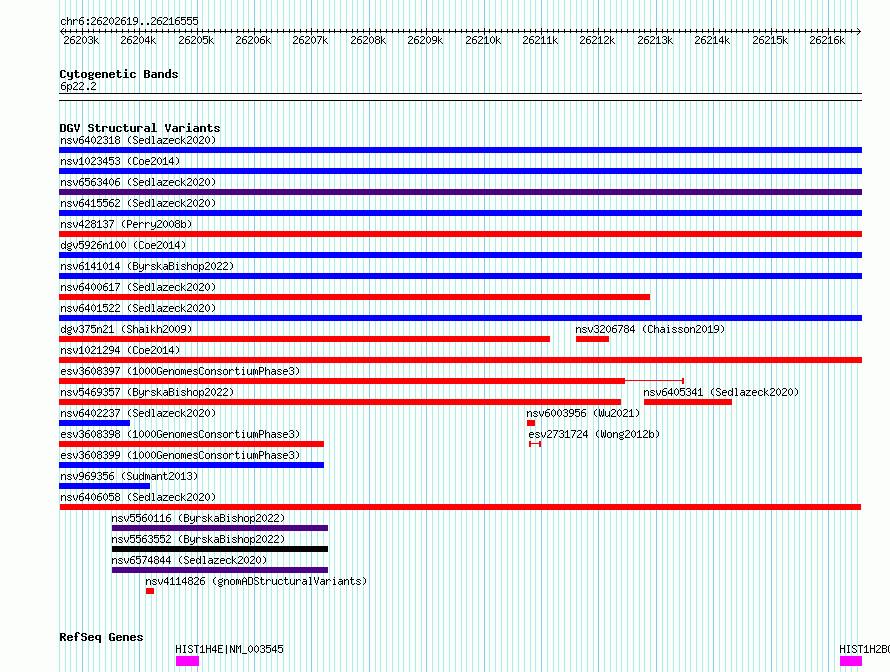Click the nsv6402318 (Sedlazeck2020) variant label
The image size is (890, 672).
coord(138,140)
